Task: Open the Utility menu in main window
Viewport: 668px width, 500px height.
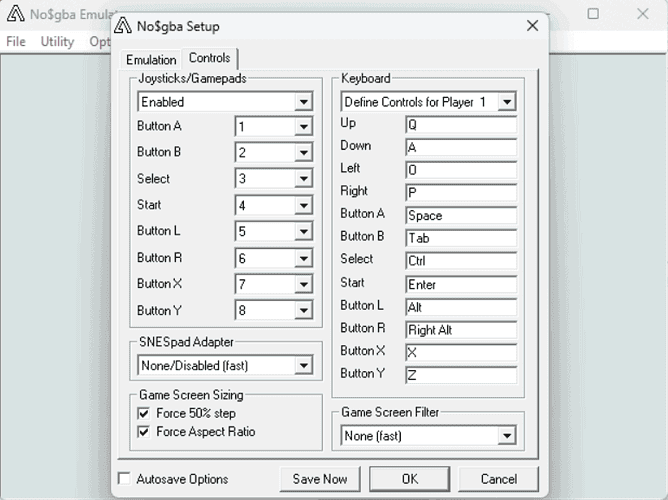Action: 57,41
